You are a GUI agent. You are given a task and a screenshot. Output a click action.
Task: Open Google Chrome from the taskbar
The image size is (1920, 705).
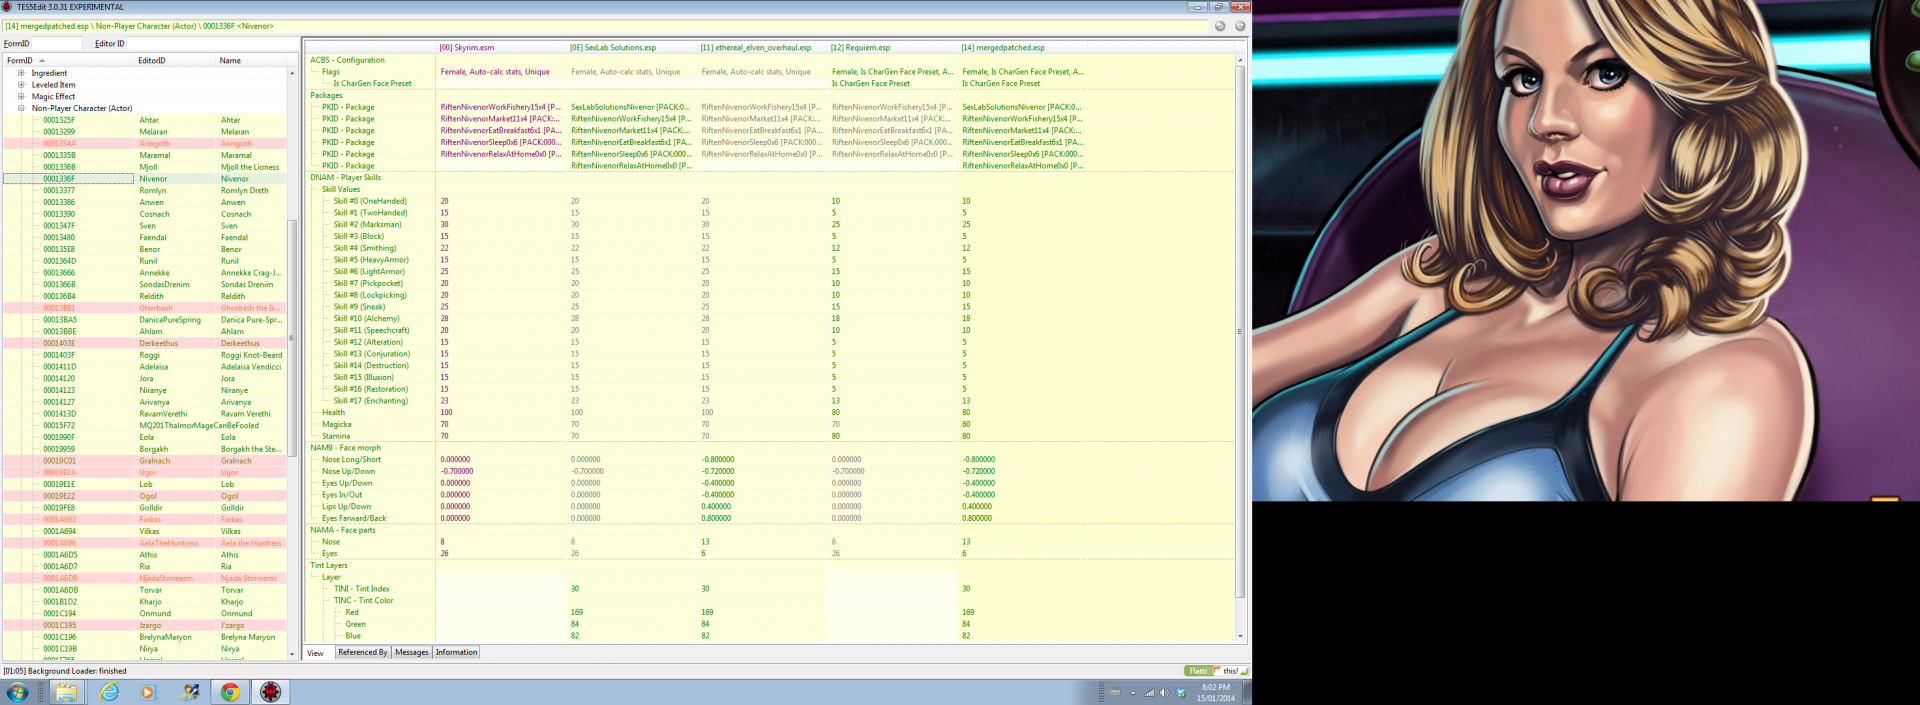[x=230, y=692]
